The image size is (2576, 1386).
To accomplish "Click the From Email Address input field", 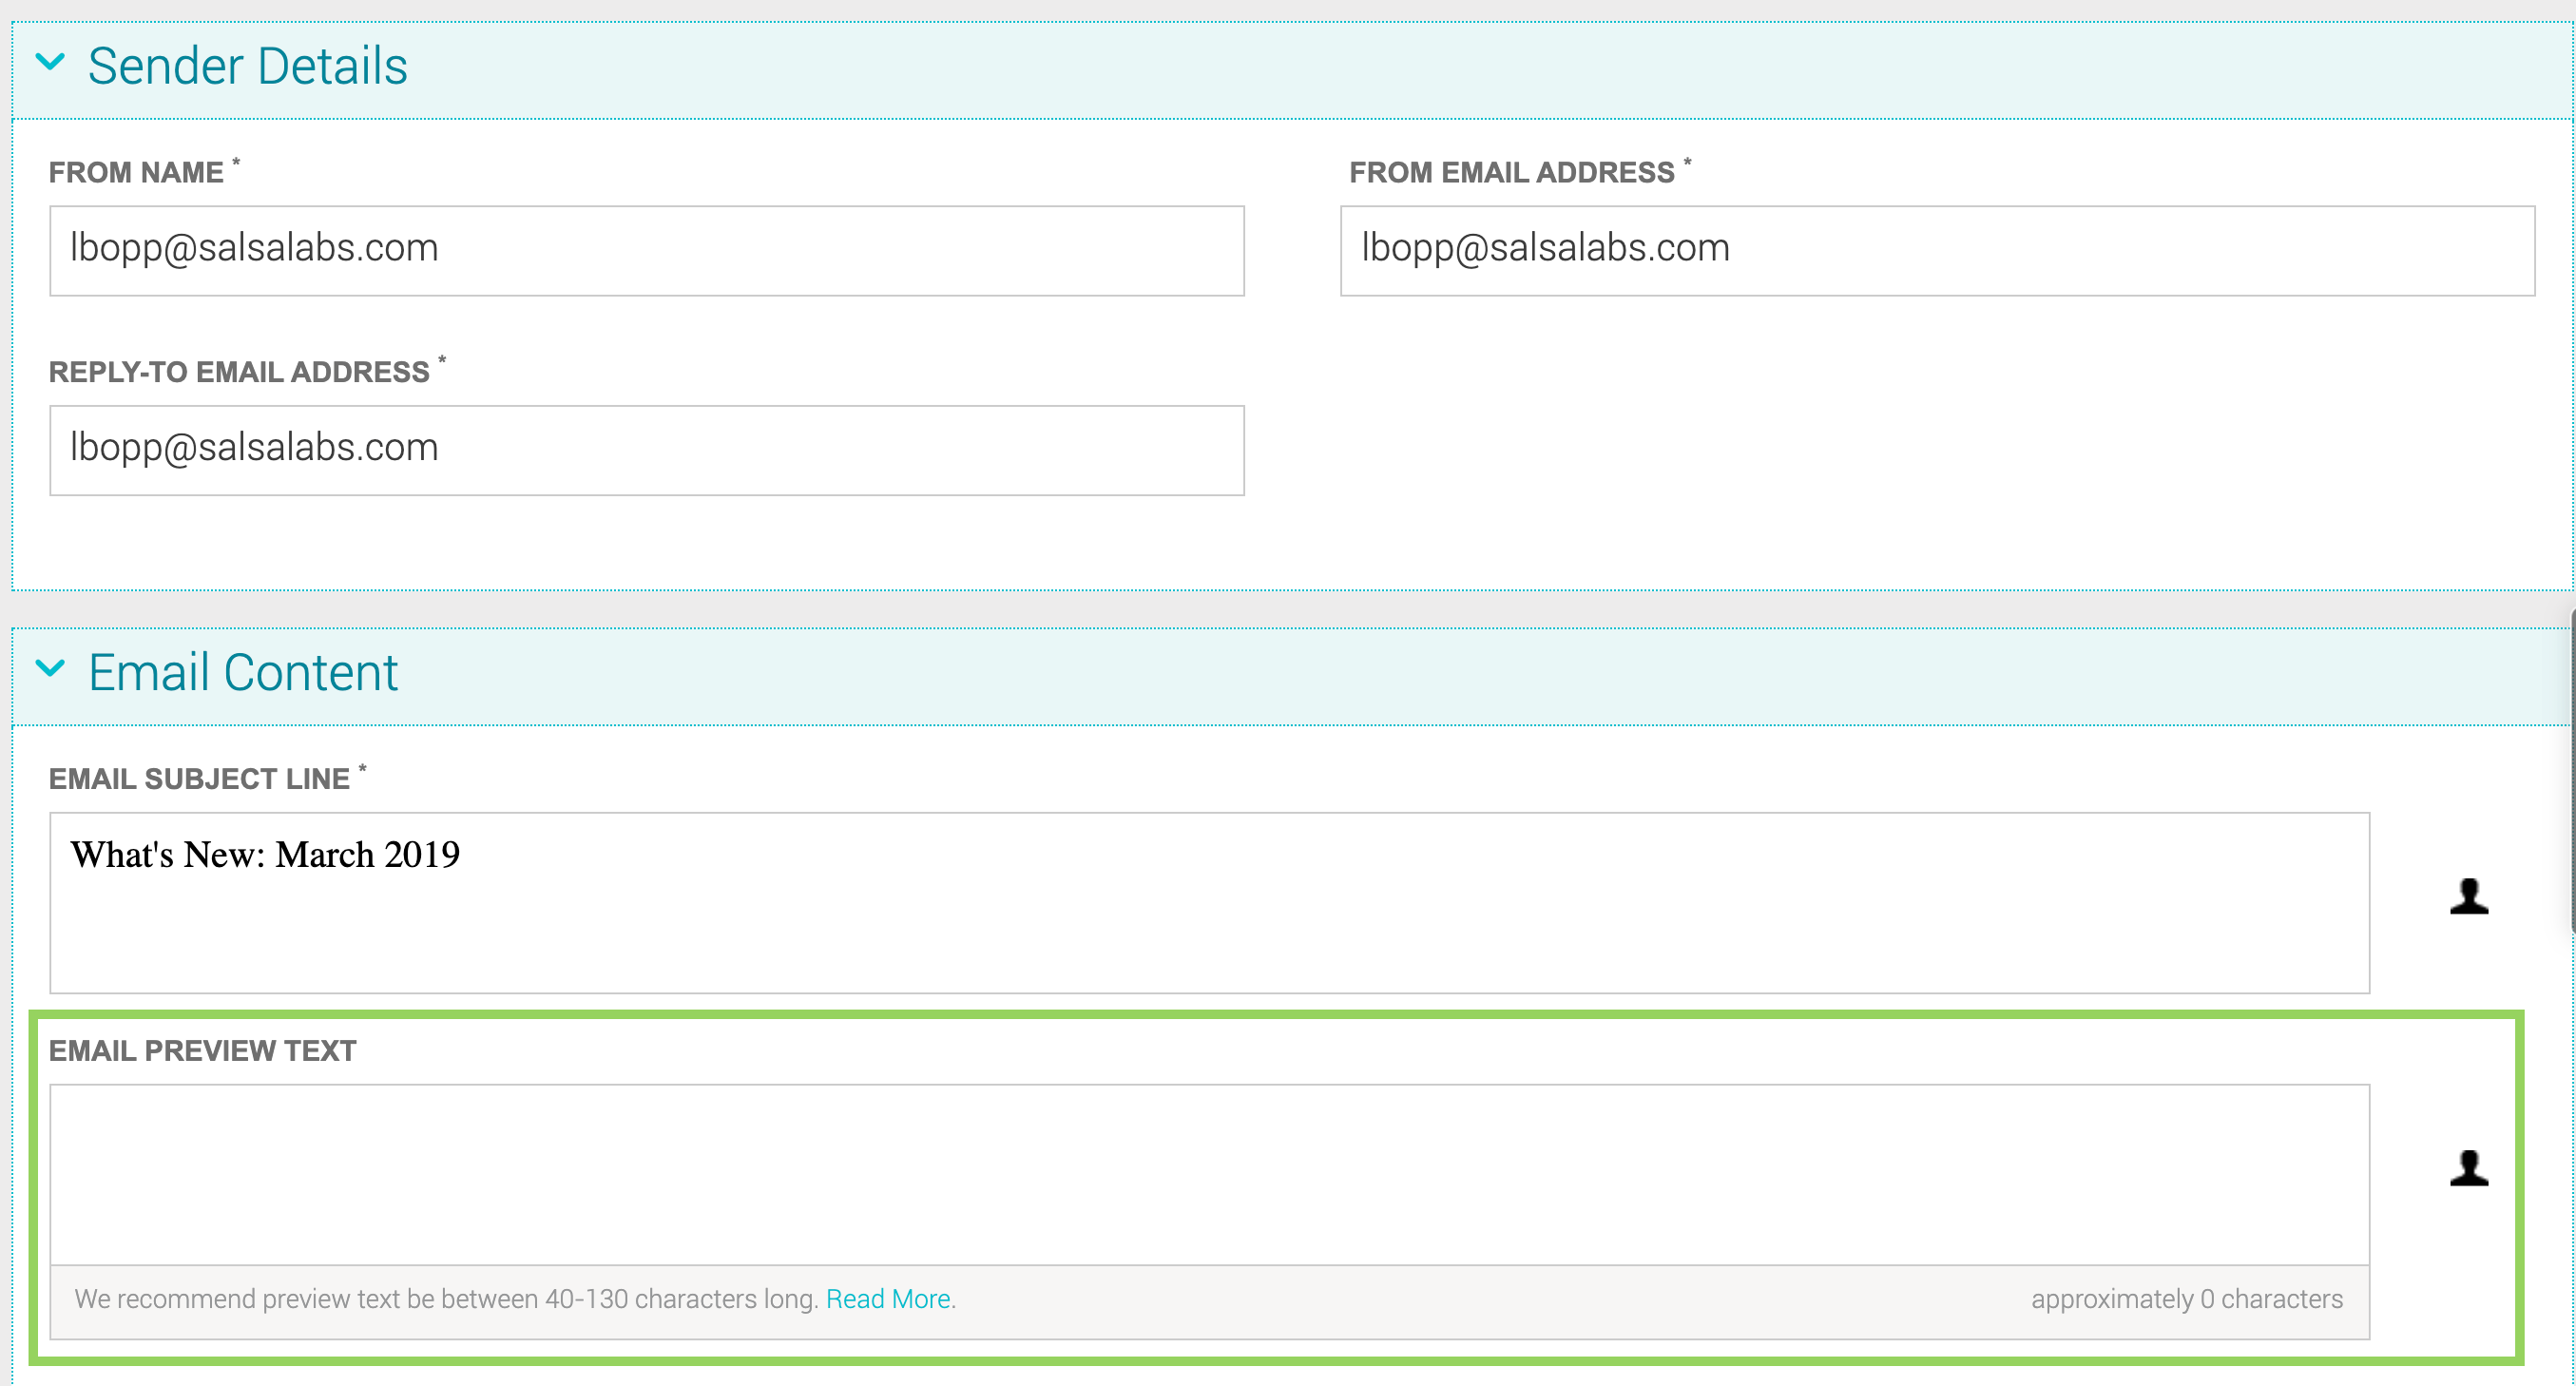I will 1937,250.
